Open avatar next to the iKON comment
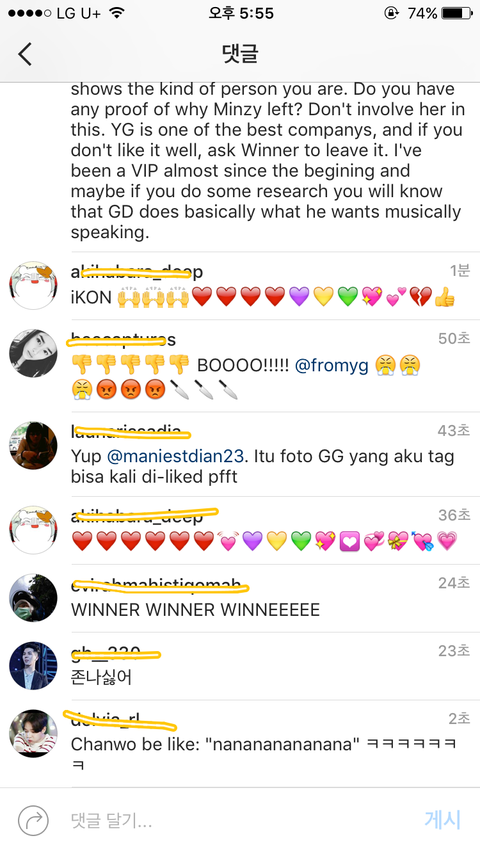The image size is (480, 854). pos(33,286)
